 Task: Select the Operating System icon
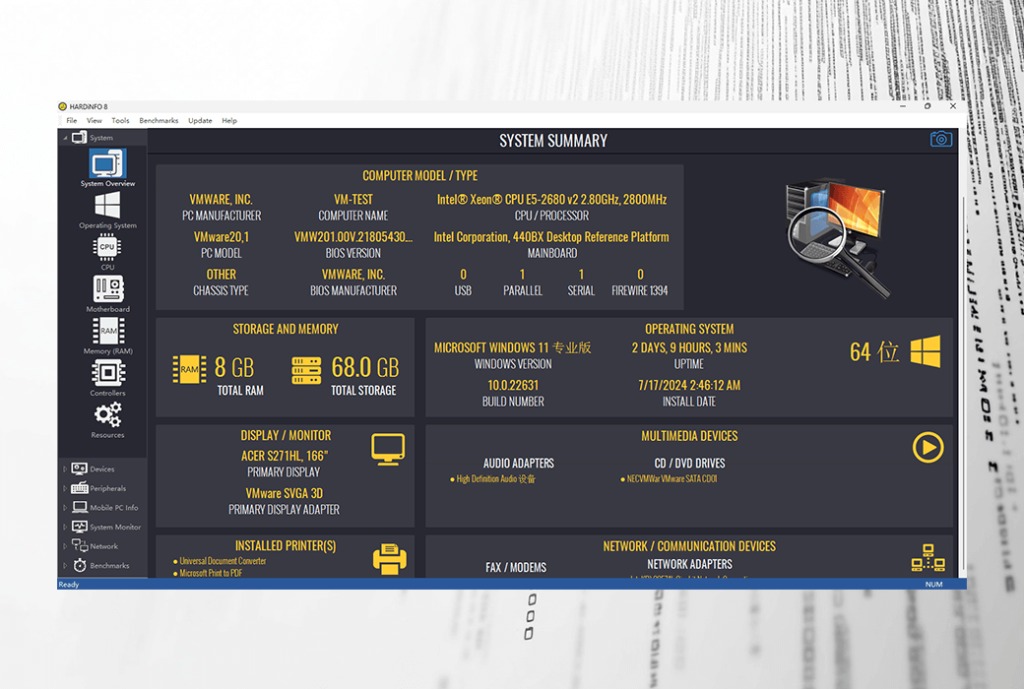coord(107,205)
